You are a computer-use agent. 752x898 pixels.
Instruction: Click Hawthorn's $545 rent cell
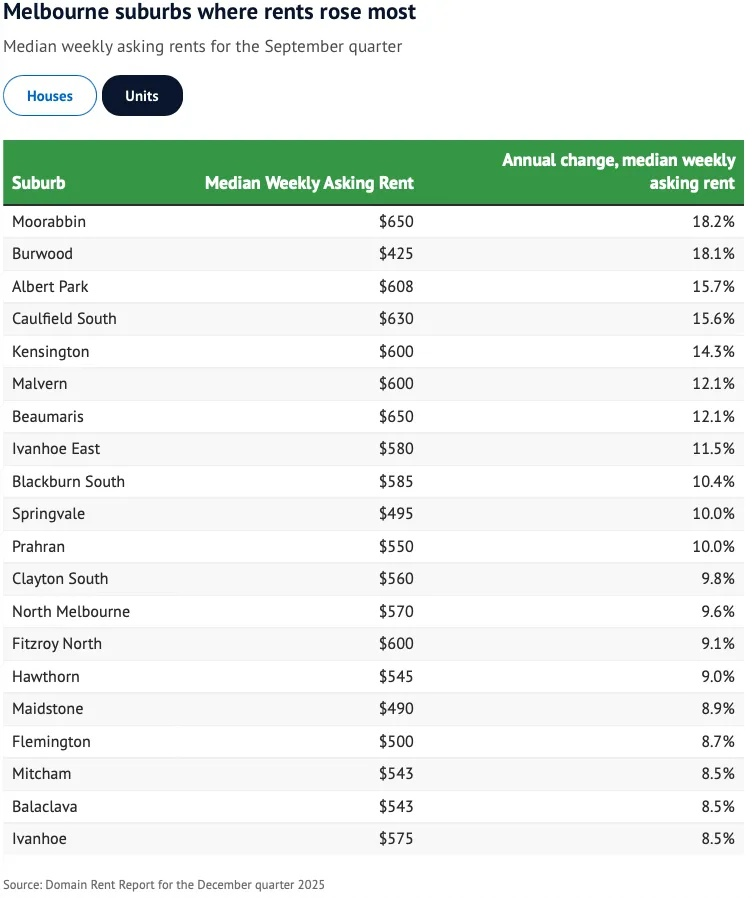(x=396, y=677)
